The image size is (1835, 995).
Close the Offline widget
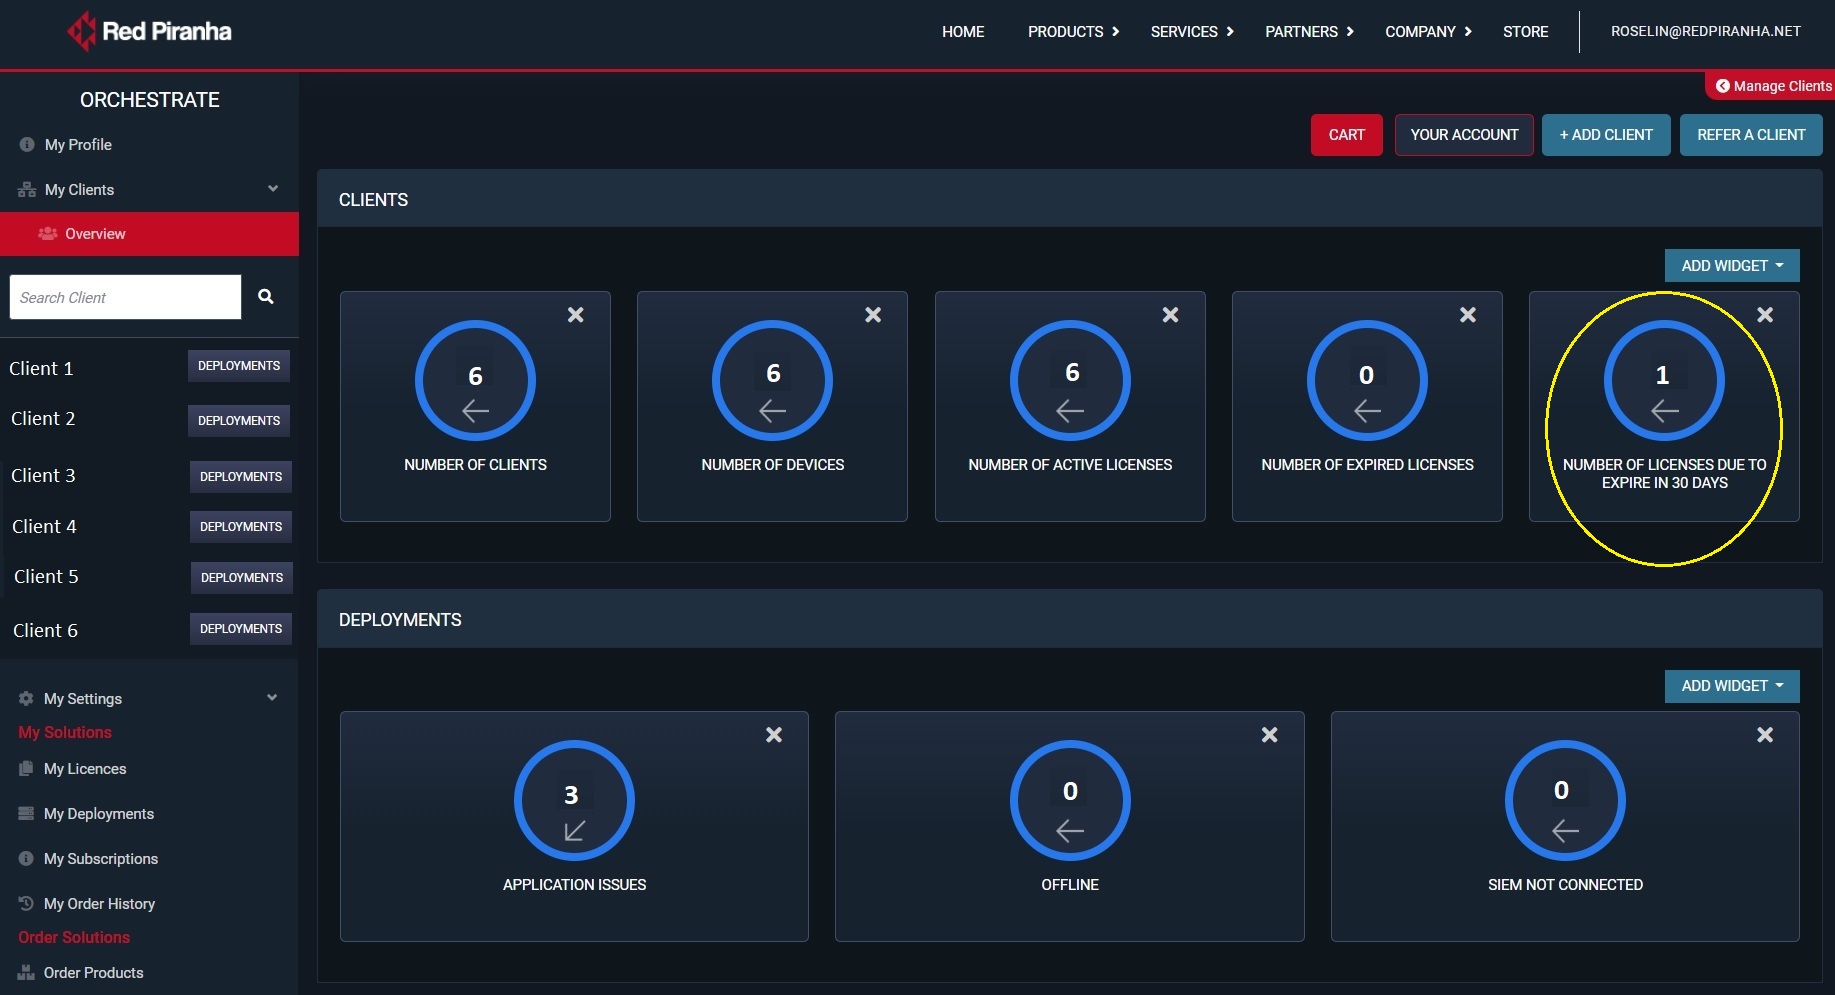(1270, 735)
